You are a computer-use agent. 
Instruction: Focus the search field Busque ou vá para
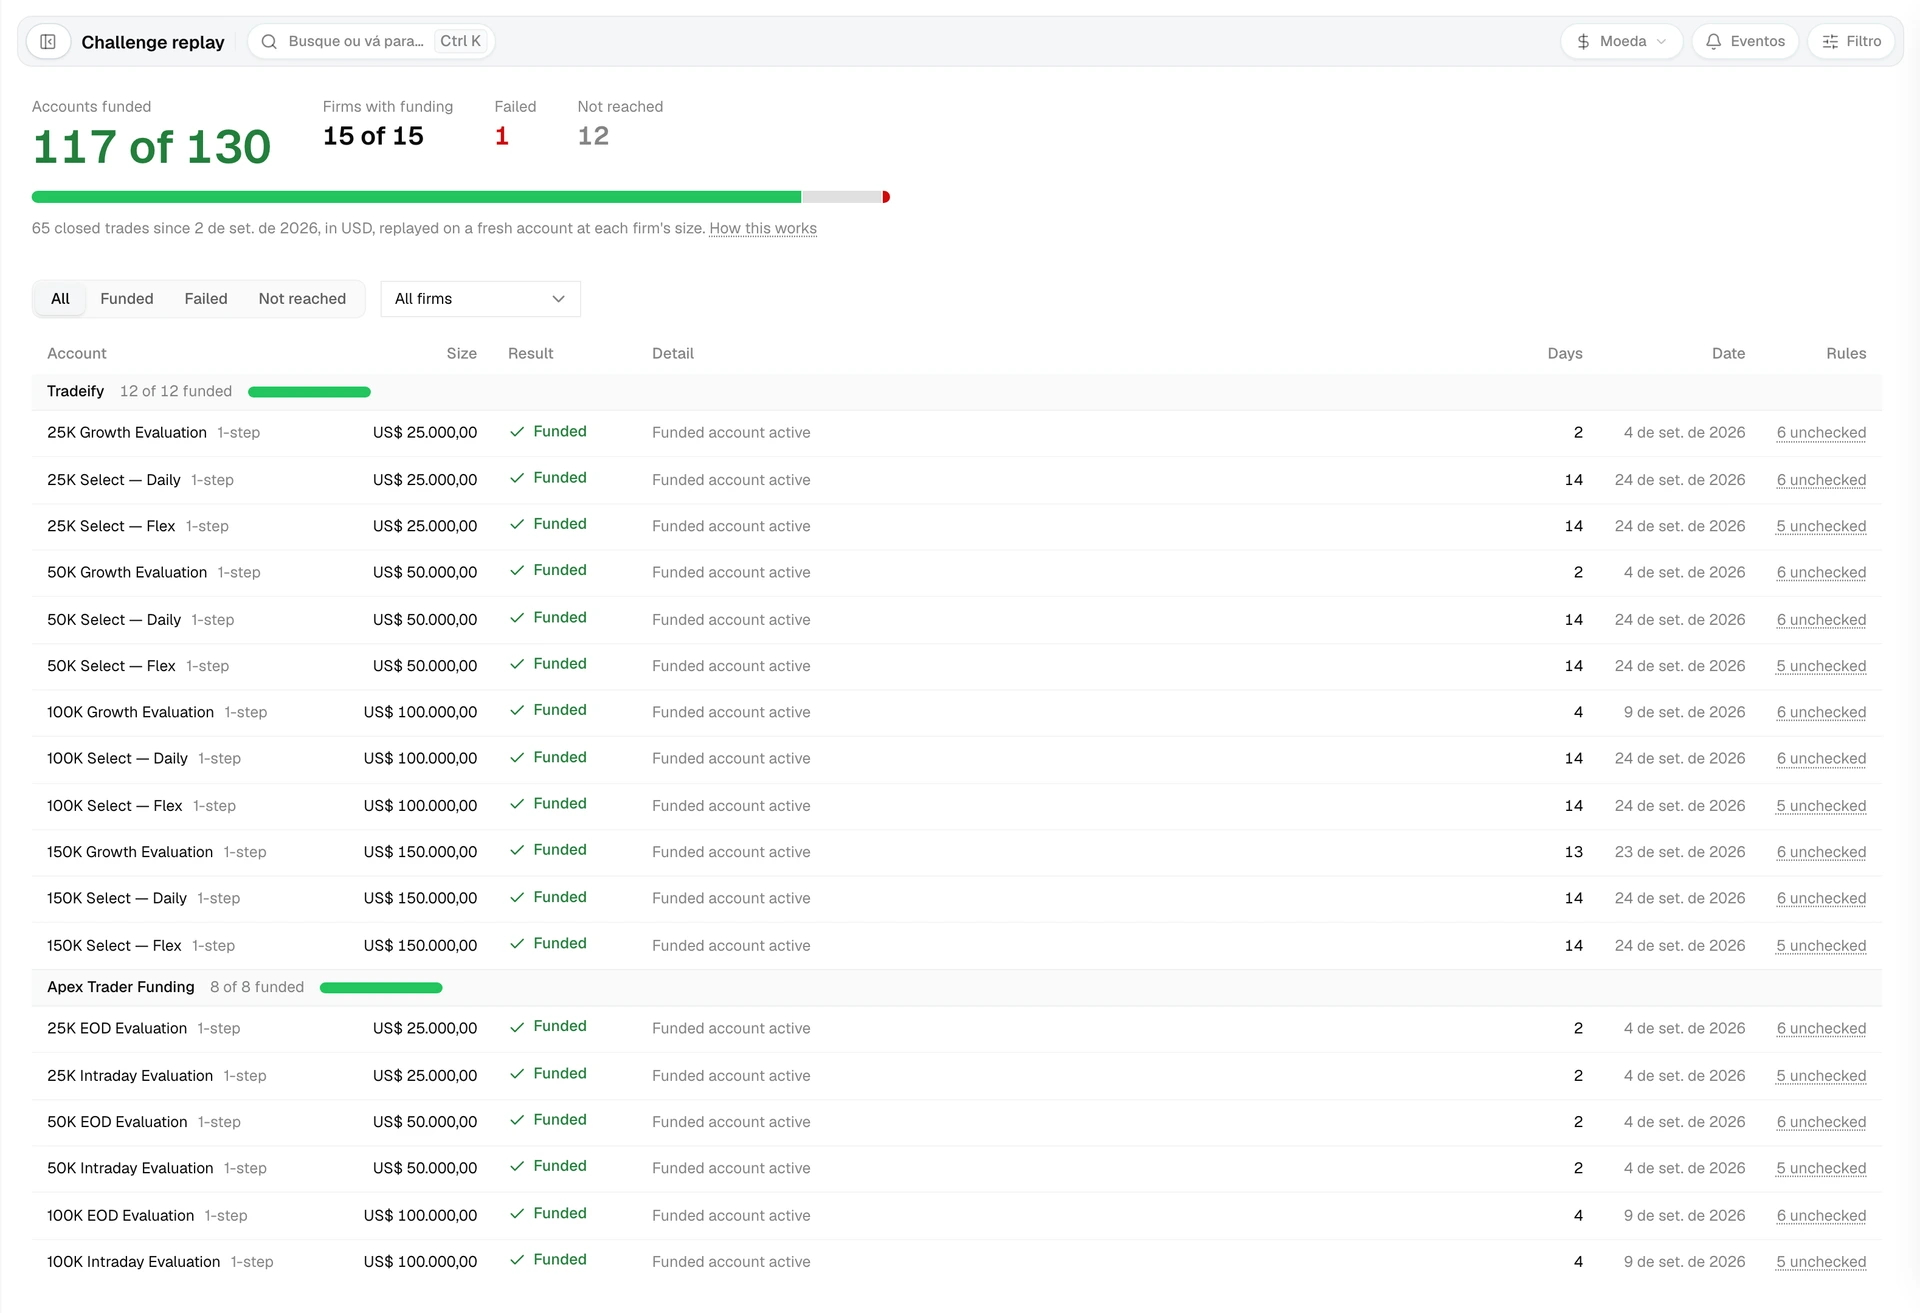pos(371,42)
